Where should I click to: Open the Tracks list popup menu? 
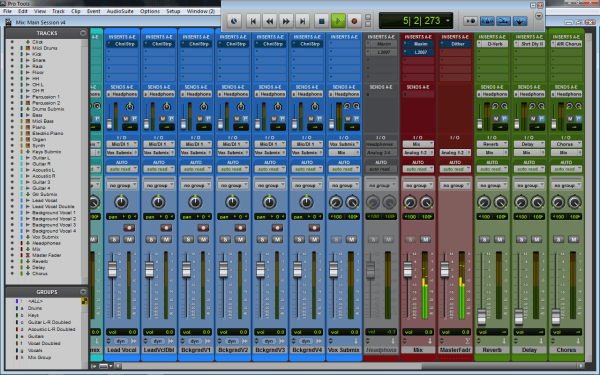coord(83,33)
